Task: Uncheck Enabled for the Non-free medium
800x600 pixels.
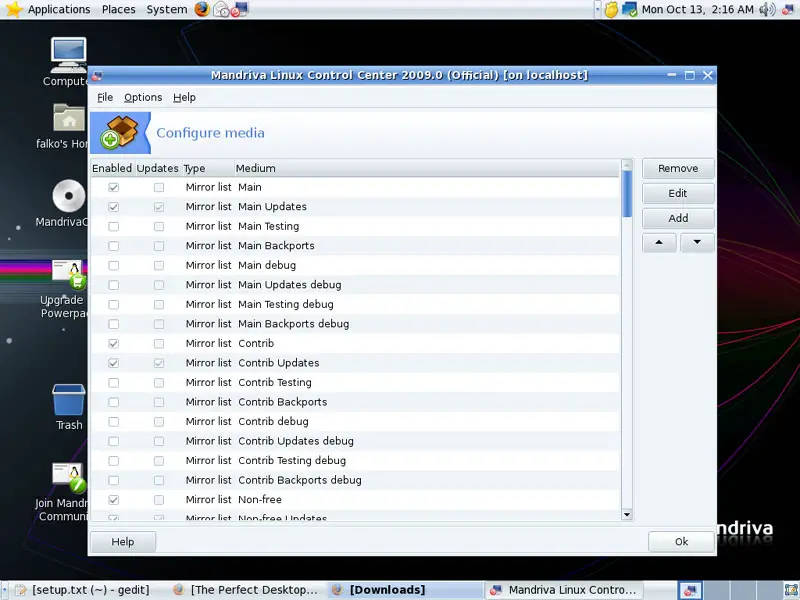Action: [113, 500]
